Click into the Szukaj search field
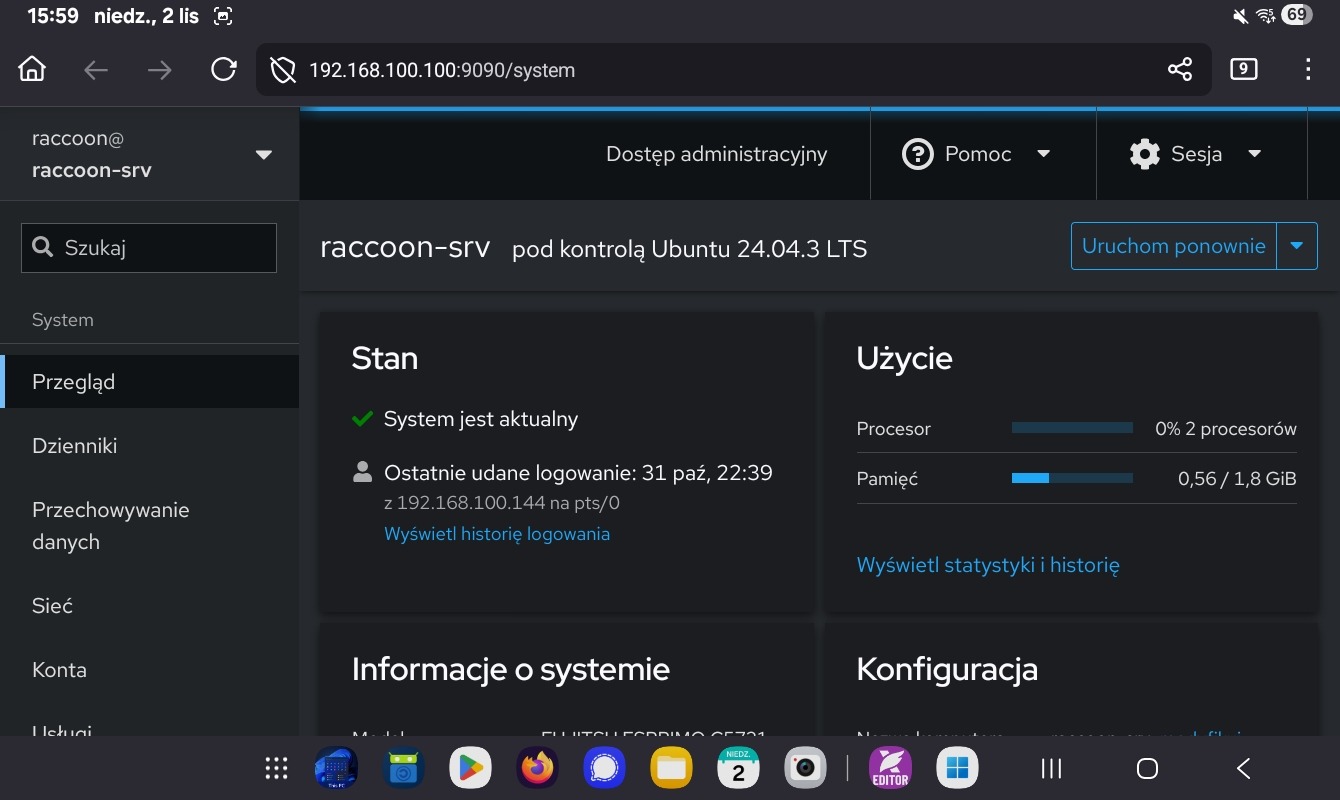 160,248
